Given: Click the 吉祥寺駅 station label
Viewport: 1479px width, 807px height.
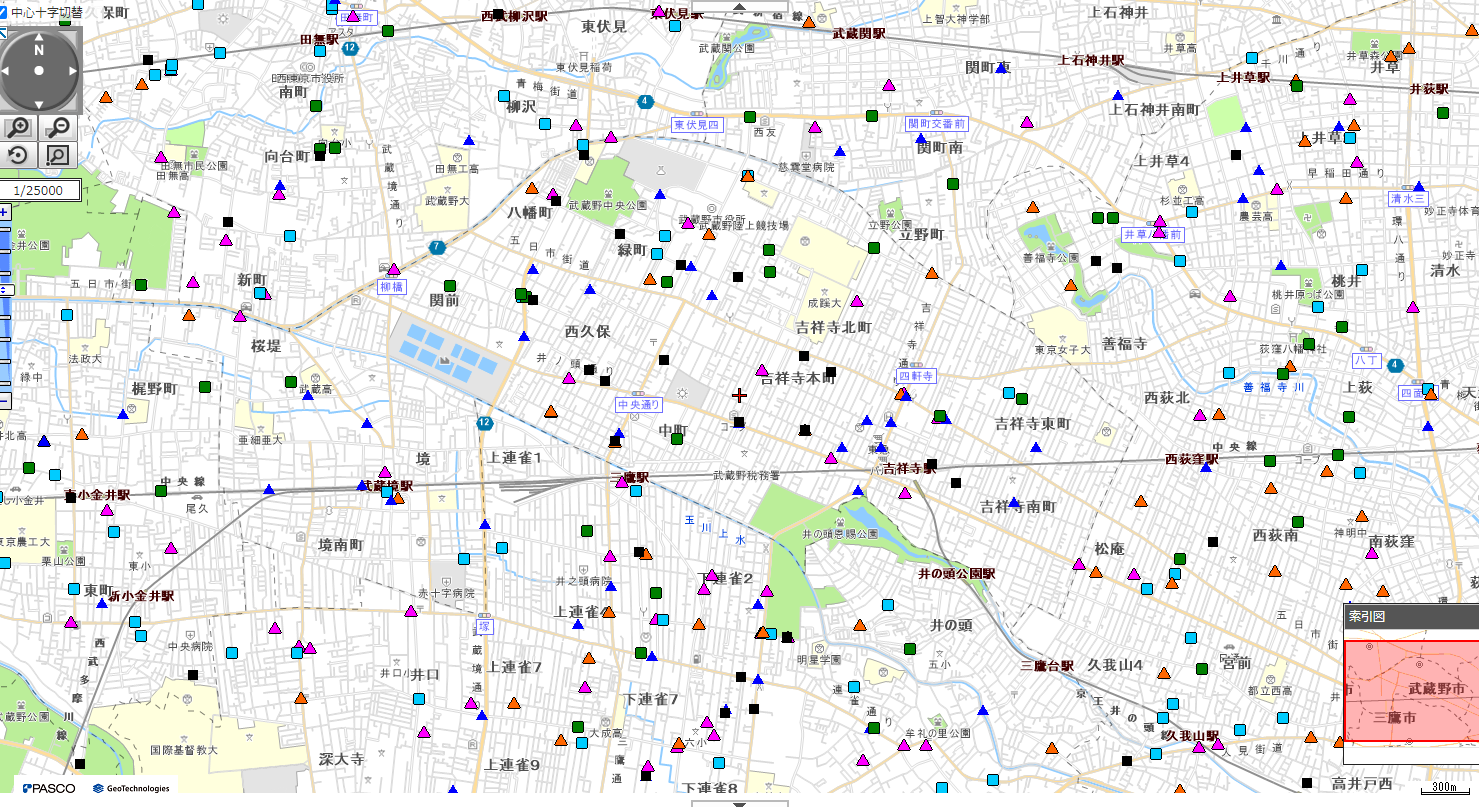Looking at the screenshot, I should click(x=910, y=468).
